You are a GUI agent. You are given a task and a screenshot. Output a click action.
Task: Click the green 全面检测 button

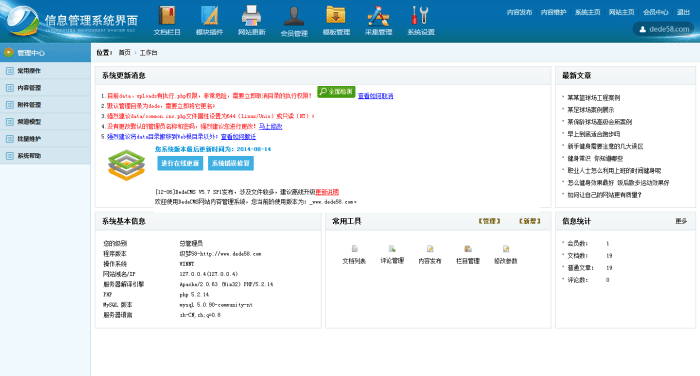point(336,92)
